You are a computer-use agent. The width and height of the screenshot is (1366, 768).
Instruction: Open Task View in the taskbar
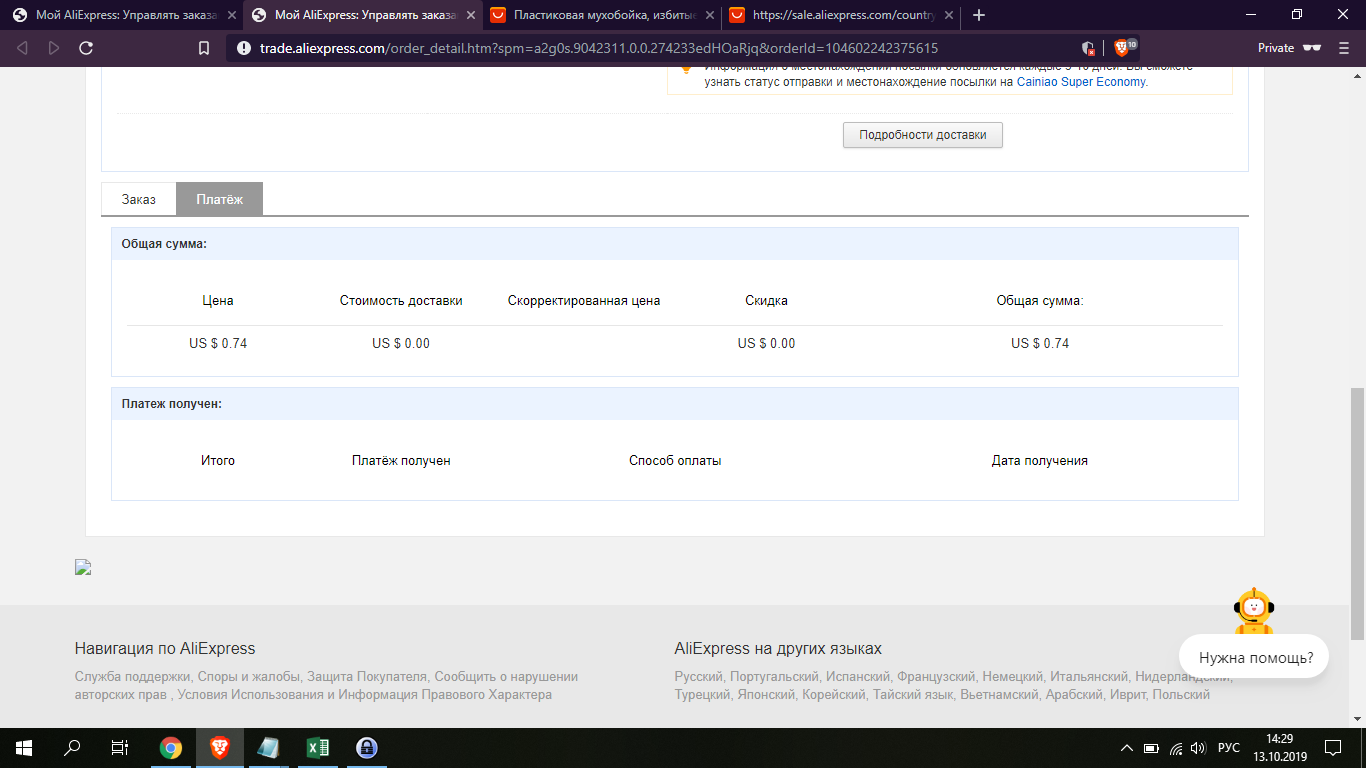pyautogui.click(x=120, y=747)
